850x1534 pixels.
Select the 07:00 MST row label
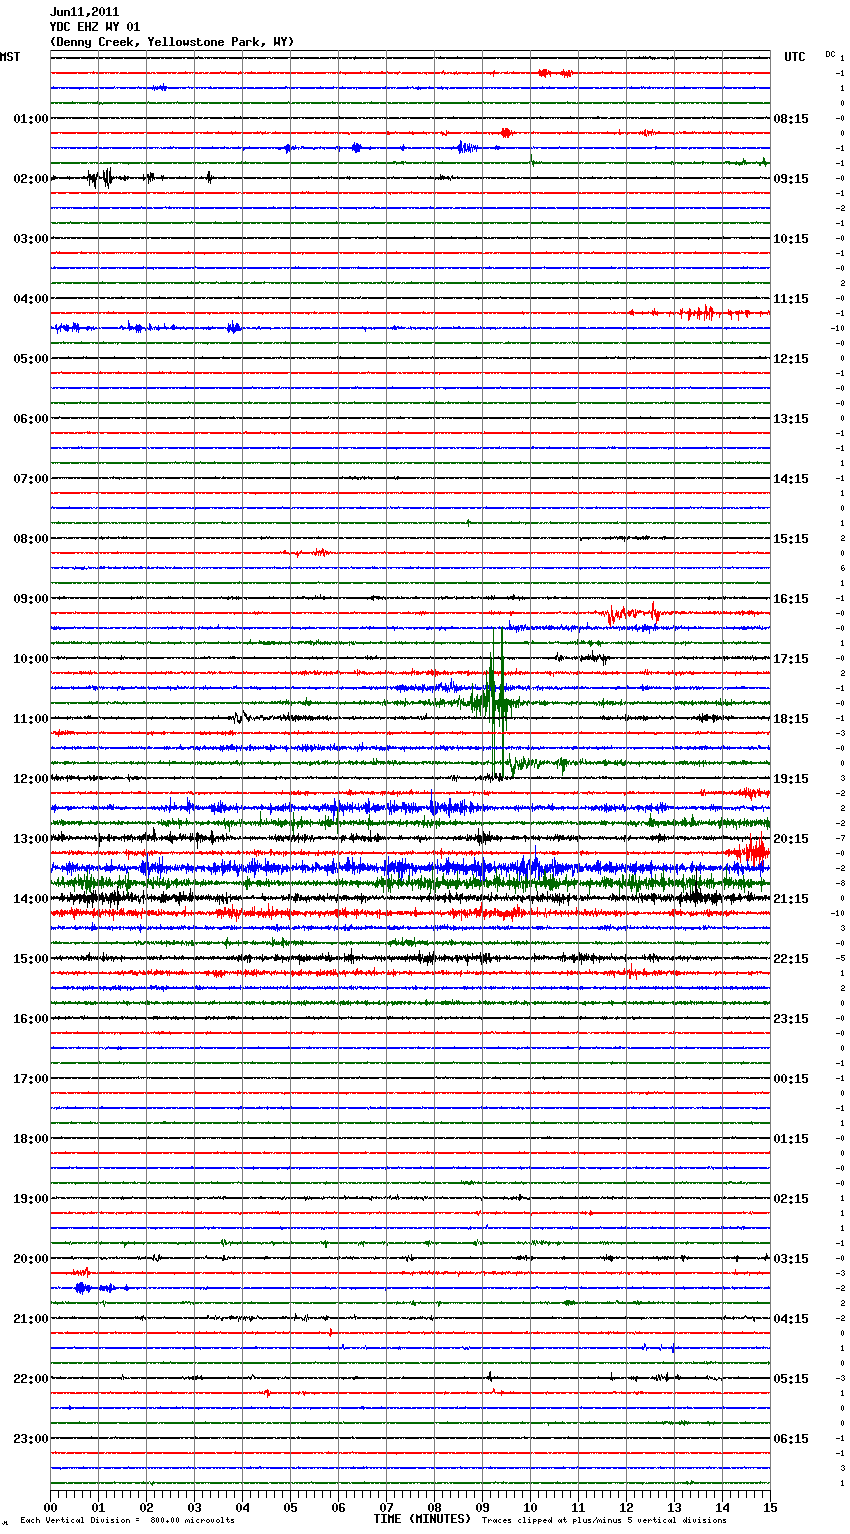pos(31,478)
